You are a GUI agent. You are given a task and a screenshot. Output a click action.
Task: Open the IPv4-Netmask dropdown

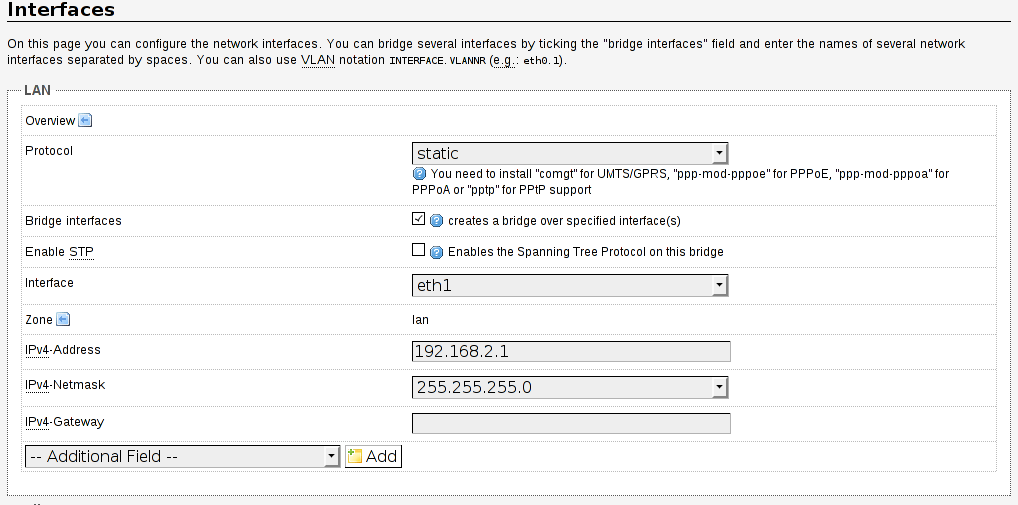(569, 387)
